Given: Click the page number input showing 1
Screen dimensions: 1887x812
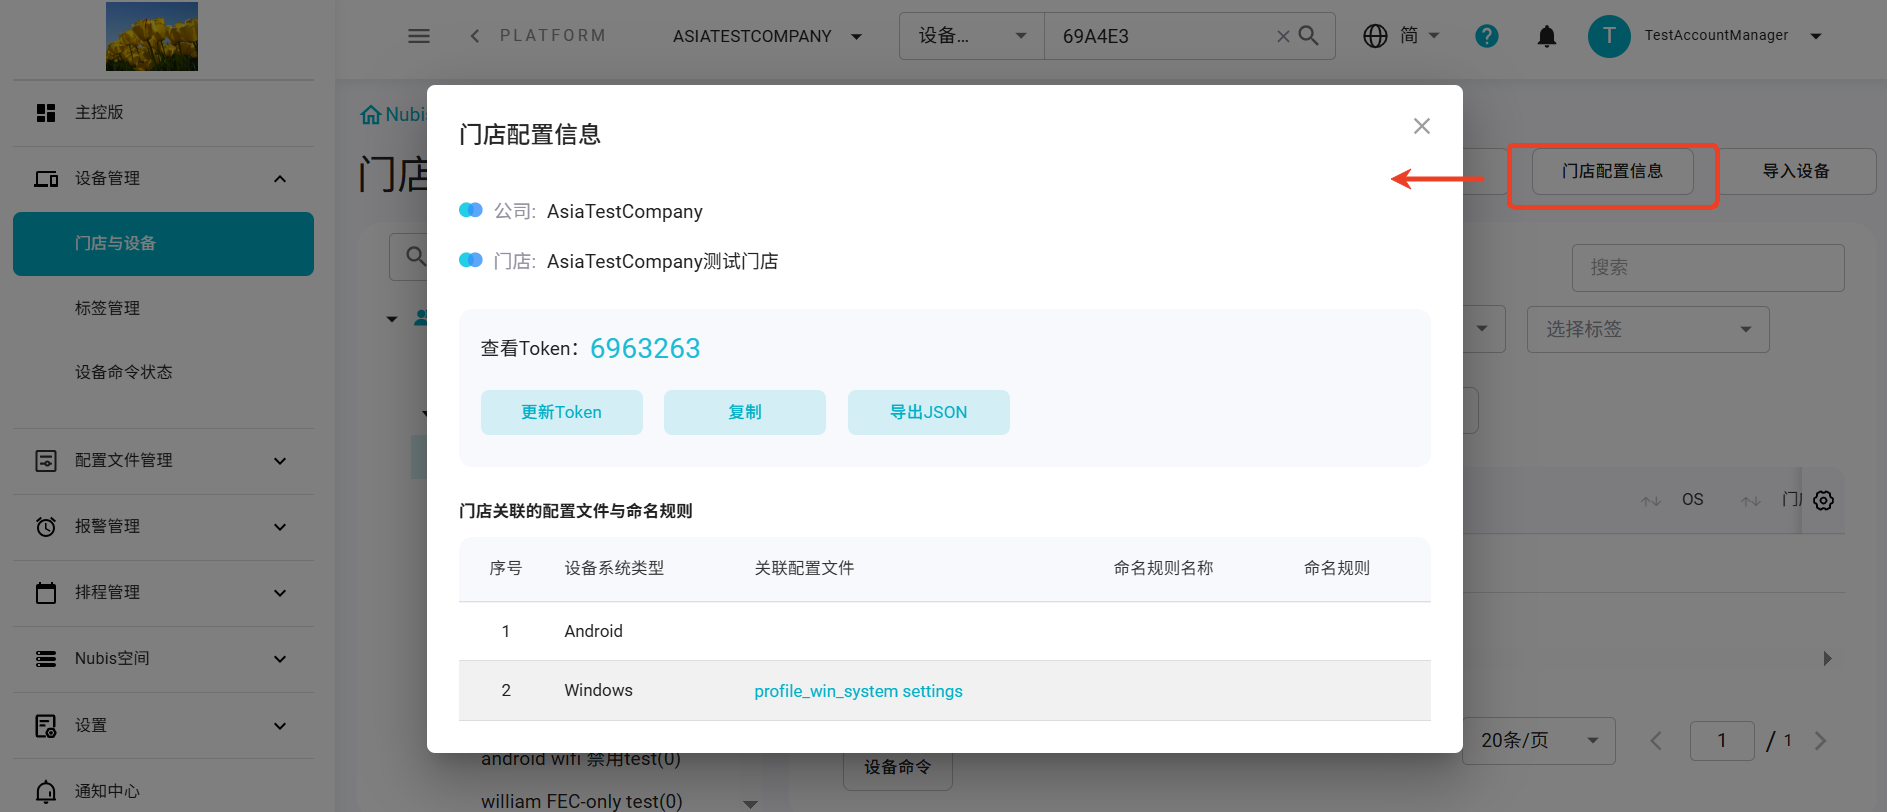Looking at the screenshot, I should [x=1722, y=741].
